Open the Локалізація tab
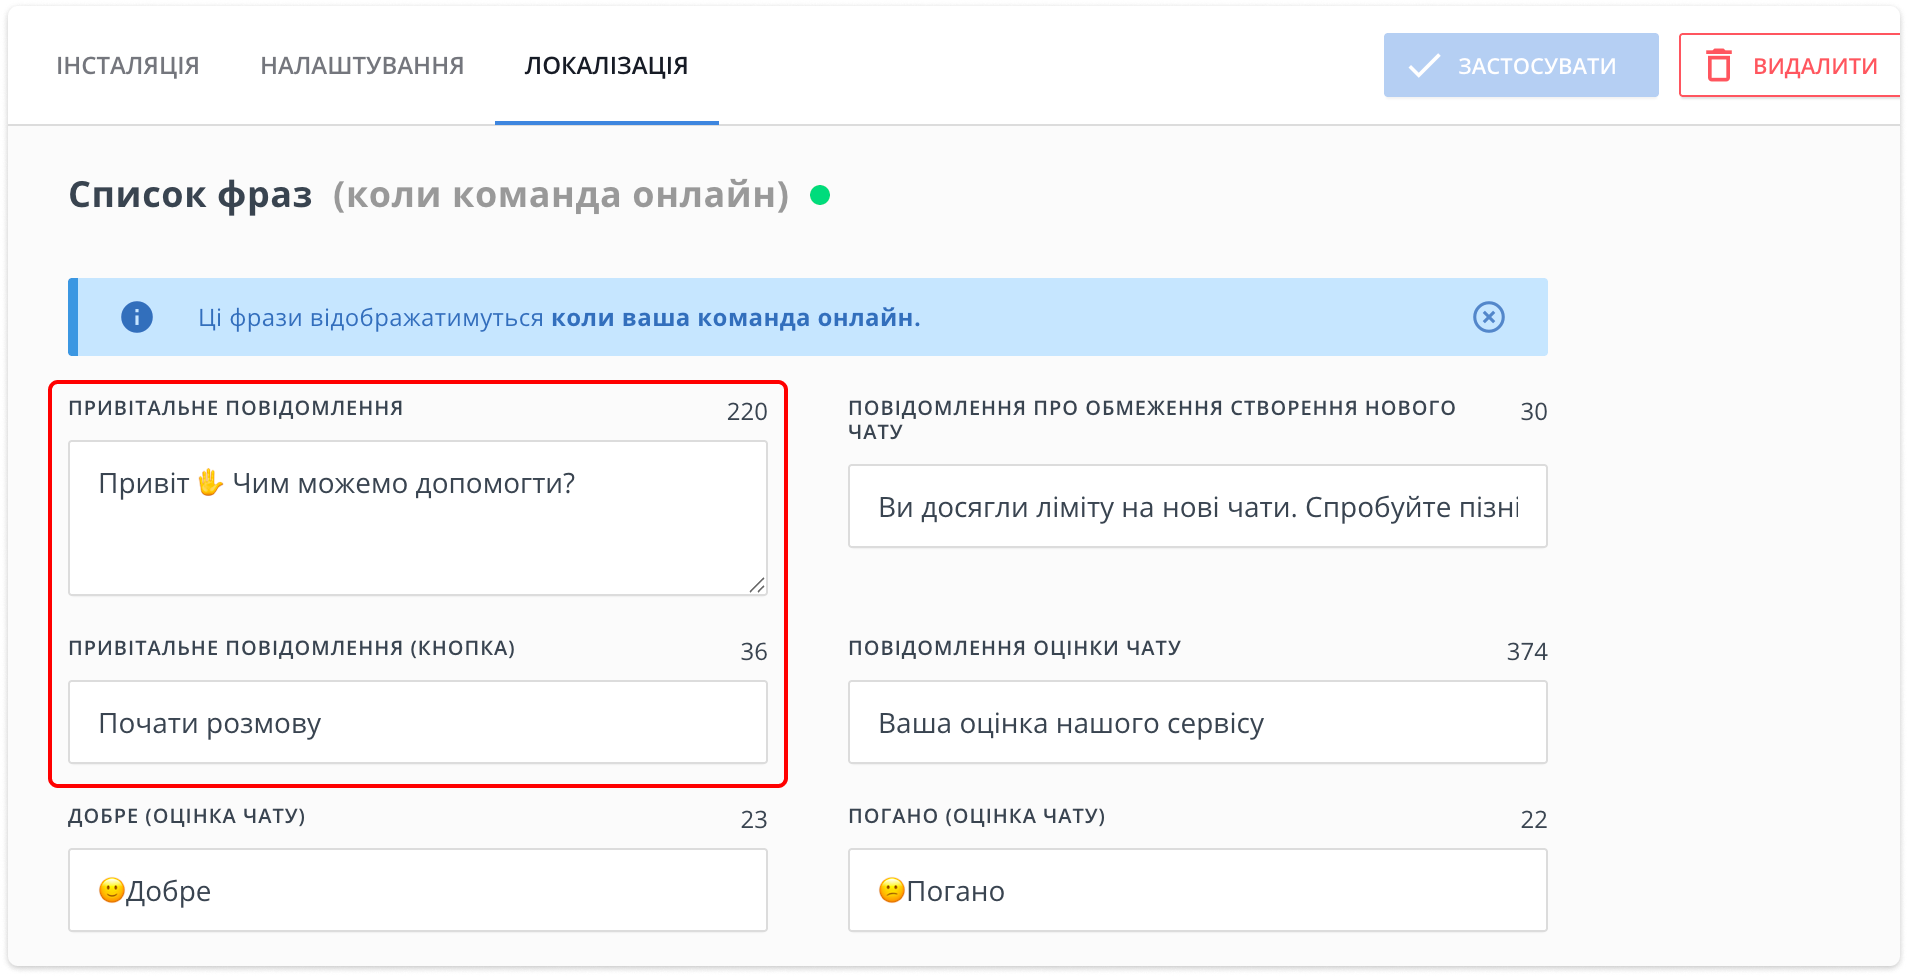This screenshot has height=976, width=1908. coord(606,65)
